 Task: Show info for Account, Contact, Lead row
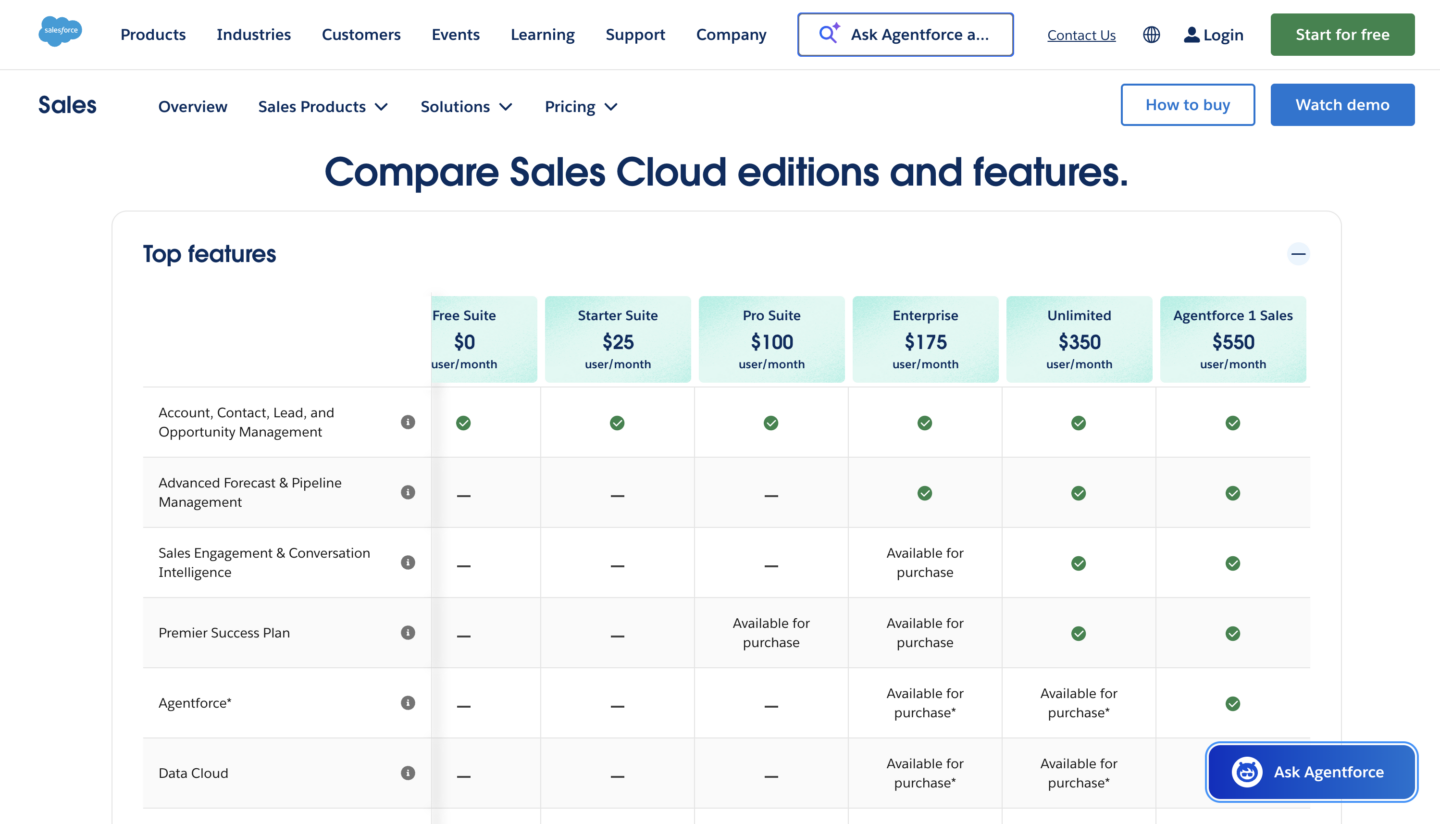click(408, 422)
